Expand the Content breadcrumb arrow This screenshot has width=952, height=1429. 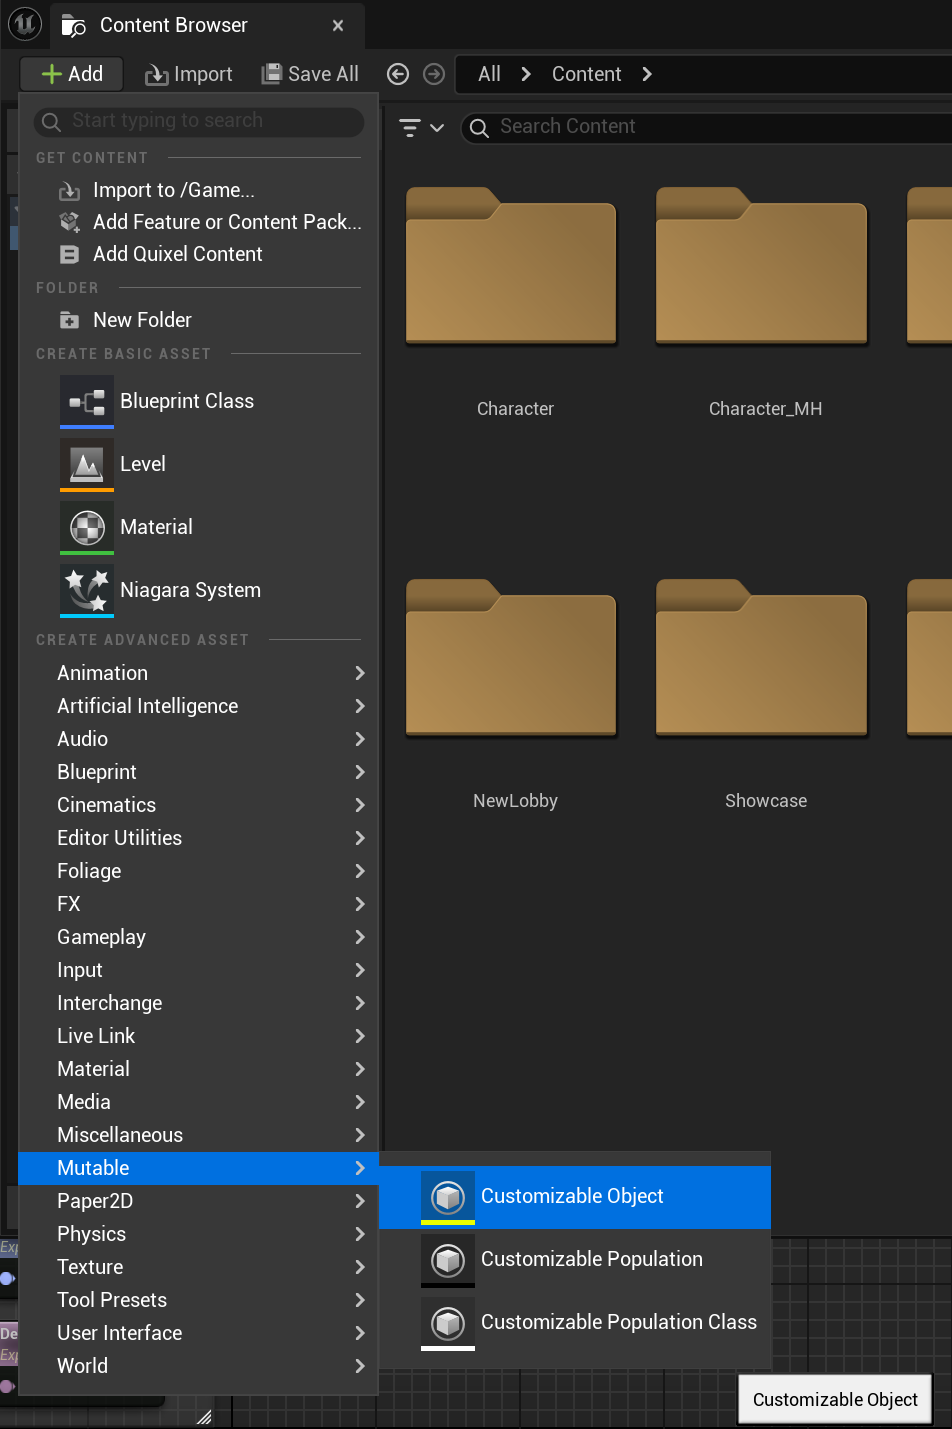click(x=647, y=74)
